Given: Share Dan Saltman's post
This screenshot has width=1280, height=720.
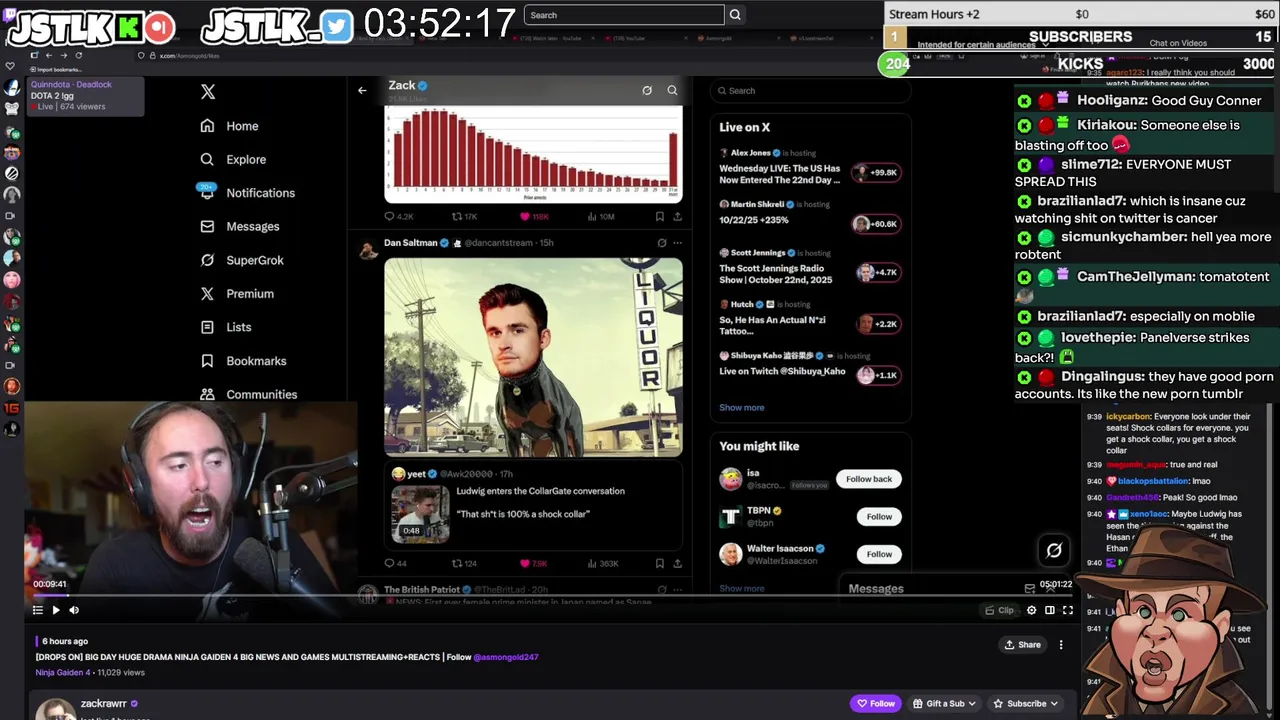Looking at the screenshot, I should click(677, 563).
